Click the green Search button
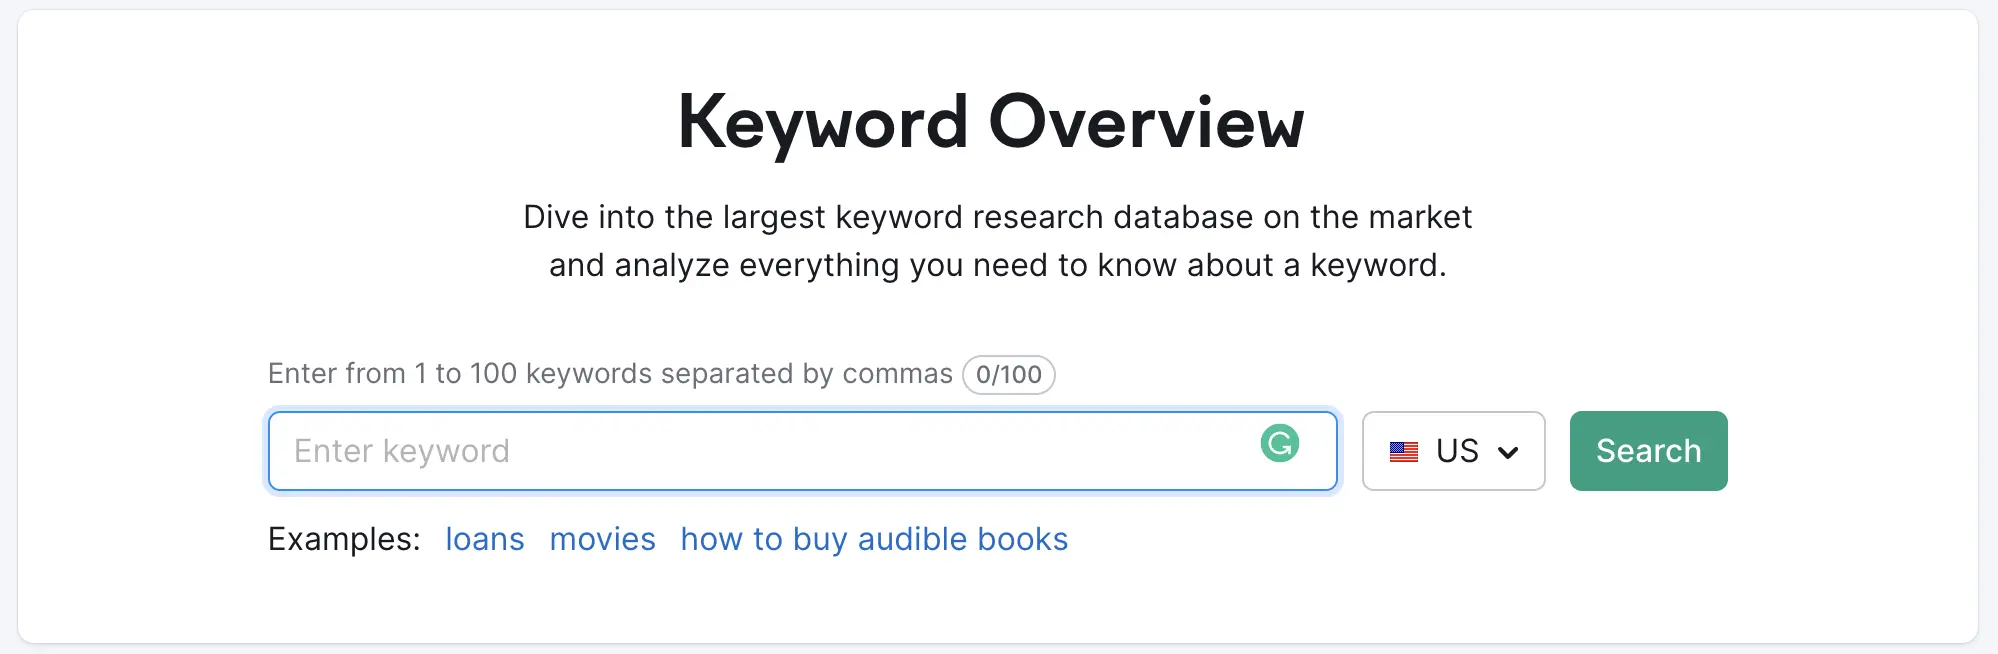Image resolution: width=1998 pixels, height=654 pixels. point(1648,451)
